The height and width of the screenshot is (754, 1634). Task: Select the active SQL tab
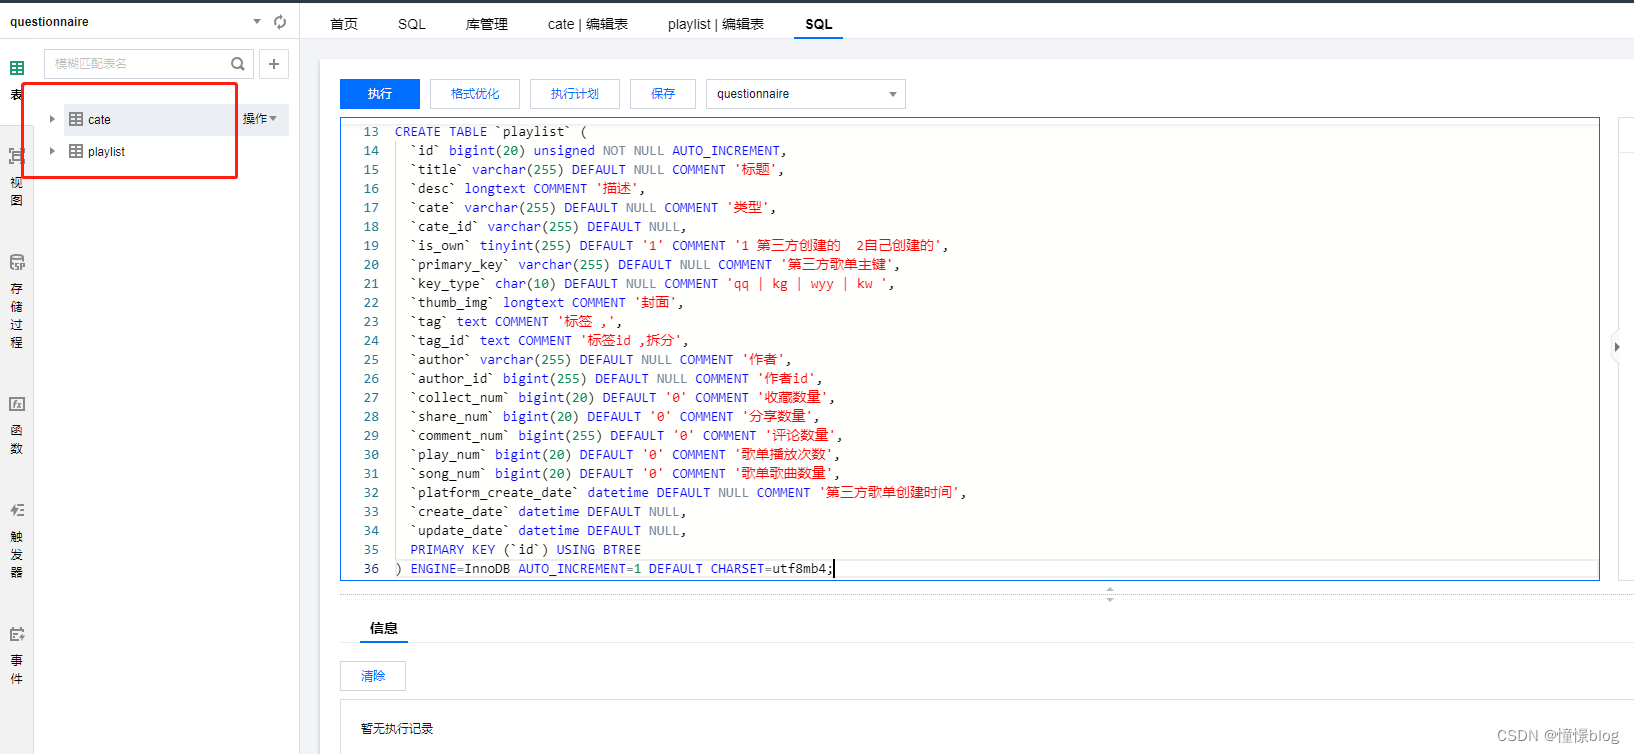[819, 24]
